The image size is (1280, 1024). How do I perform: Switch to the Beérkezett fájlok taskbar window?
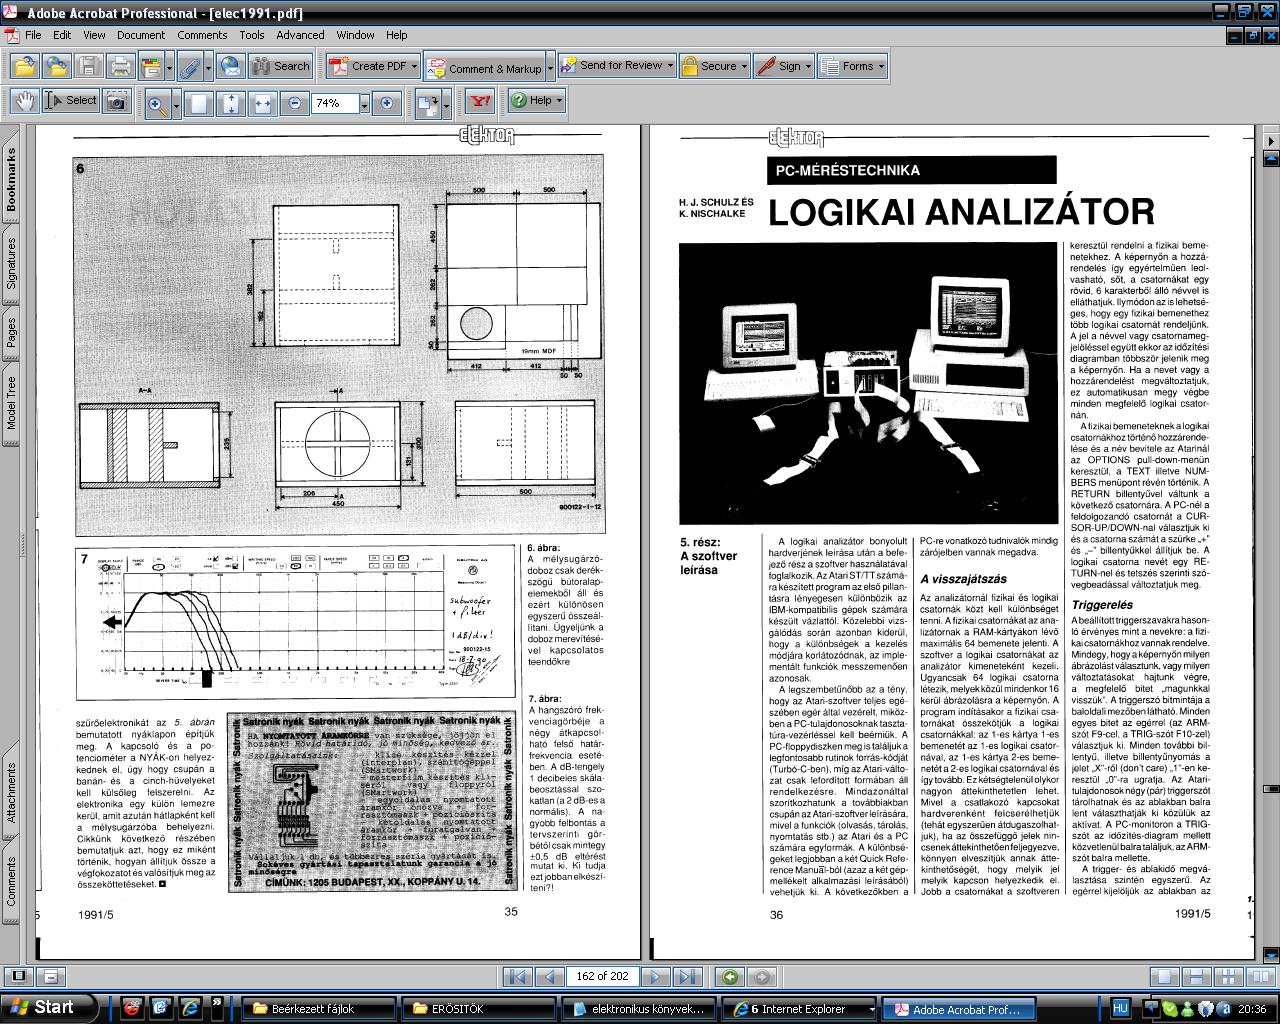point(320,1008)
